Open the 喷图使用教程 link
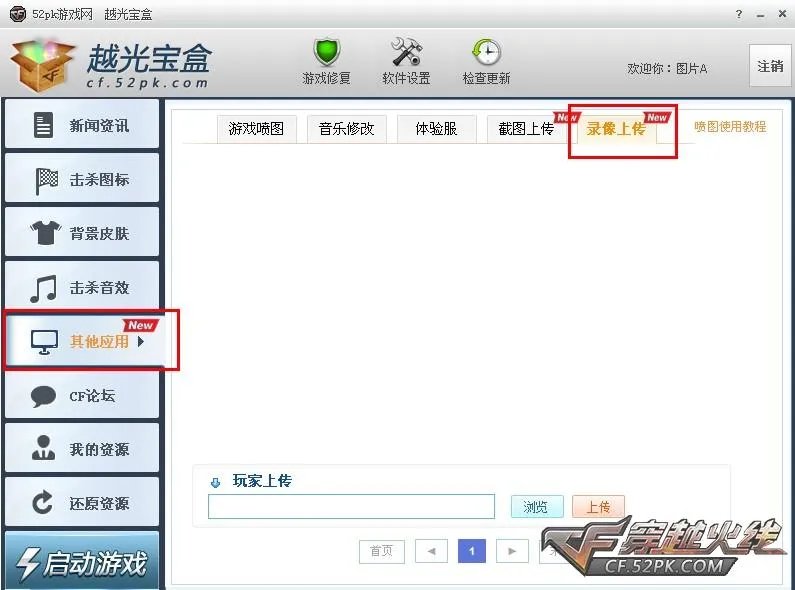 coord(730,127)
